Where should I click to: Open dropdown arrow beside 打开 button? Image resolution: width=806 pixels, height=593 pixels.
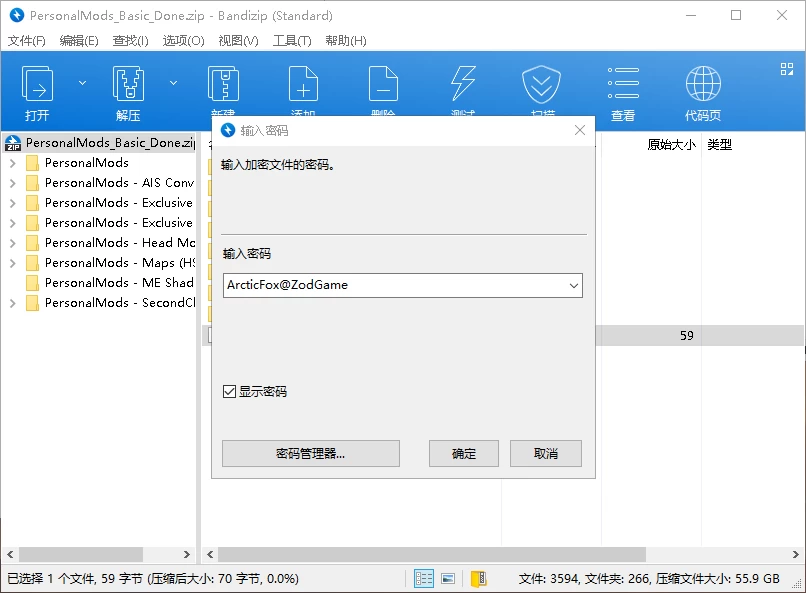pos(82,83)
